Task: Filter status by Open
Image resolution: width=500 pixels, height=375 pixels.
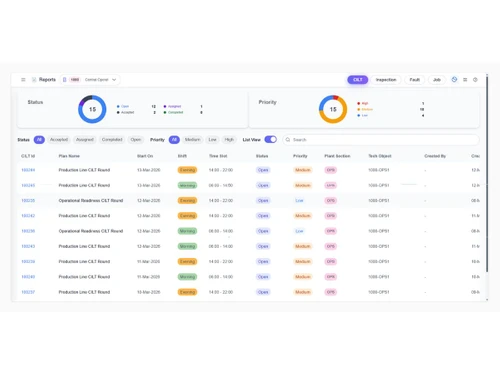Action: click(136, 140)
